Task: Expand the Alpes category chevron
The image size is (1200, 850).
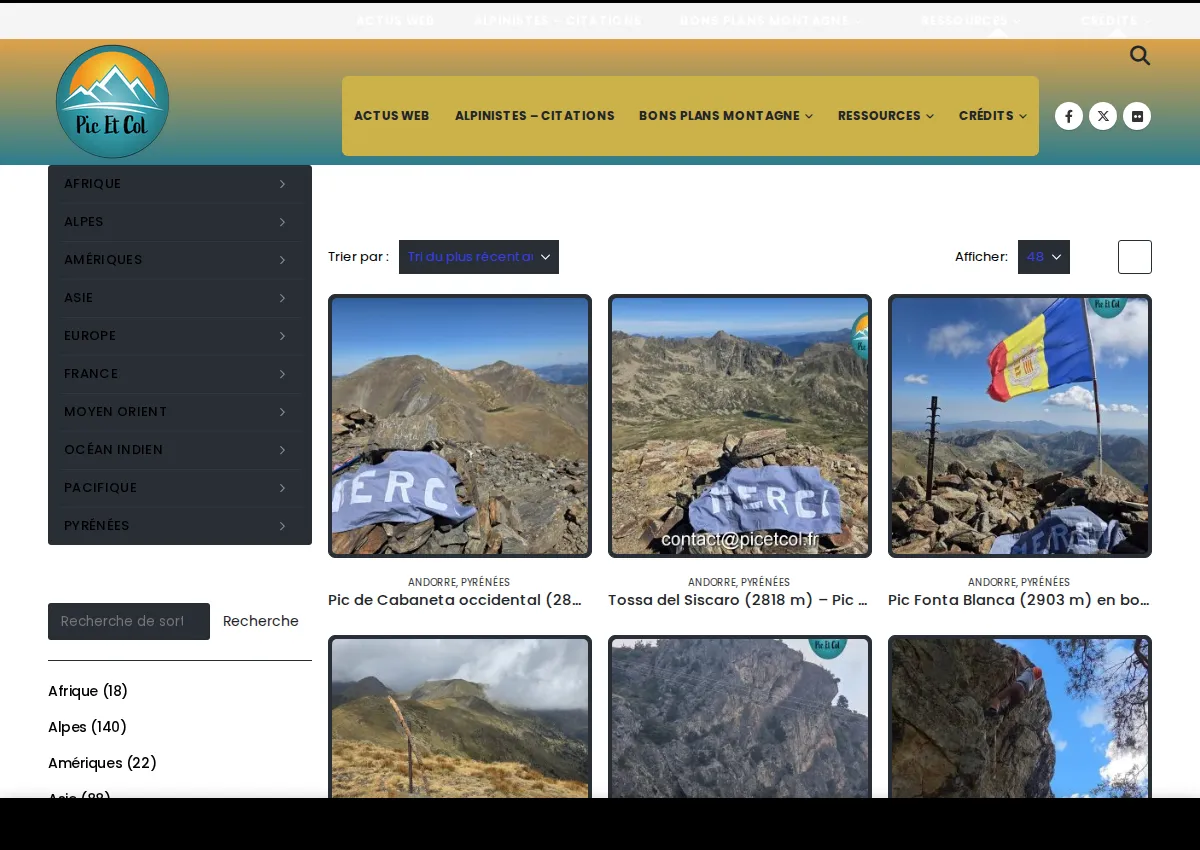Action: point(283,222)
